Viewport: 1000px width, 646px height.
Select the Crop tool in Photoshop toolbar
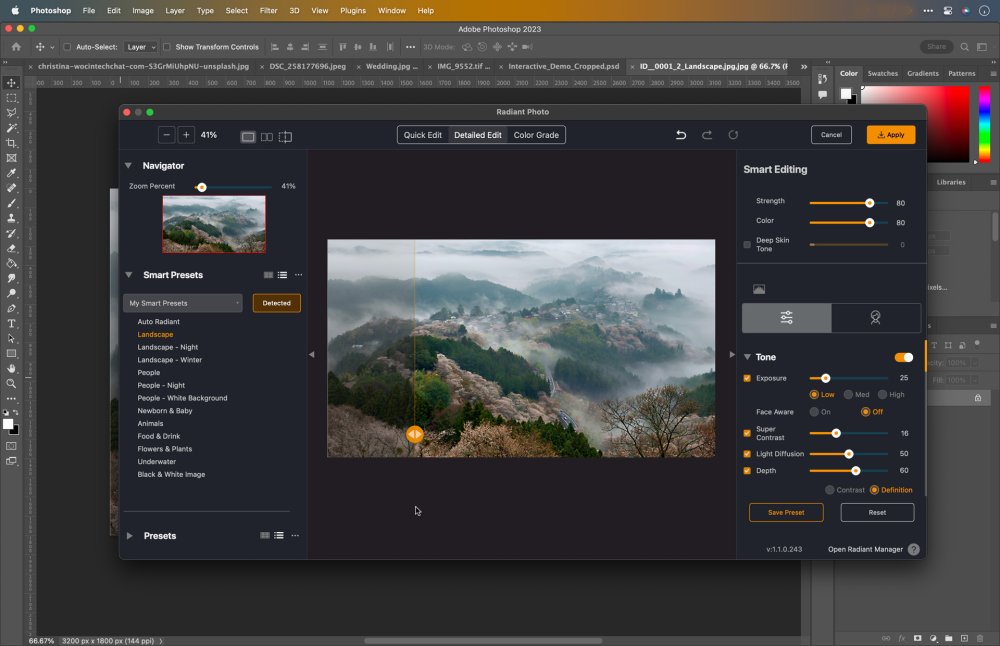(12, 143)
